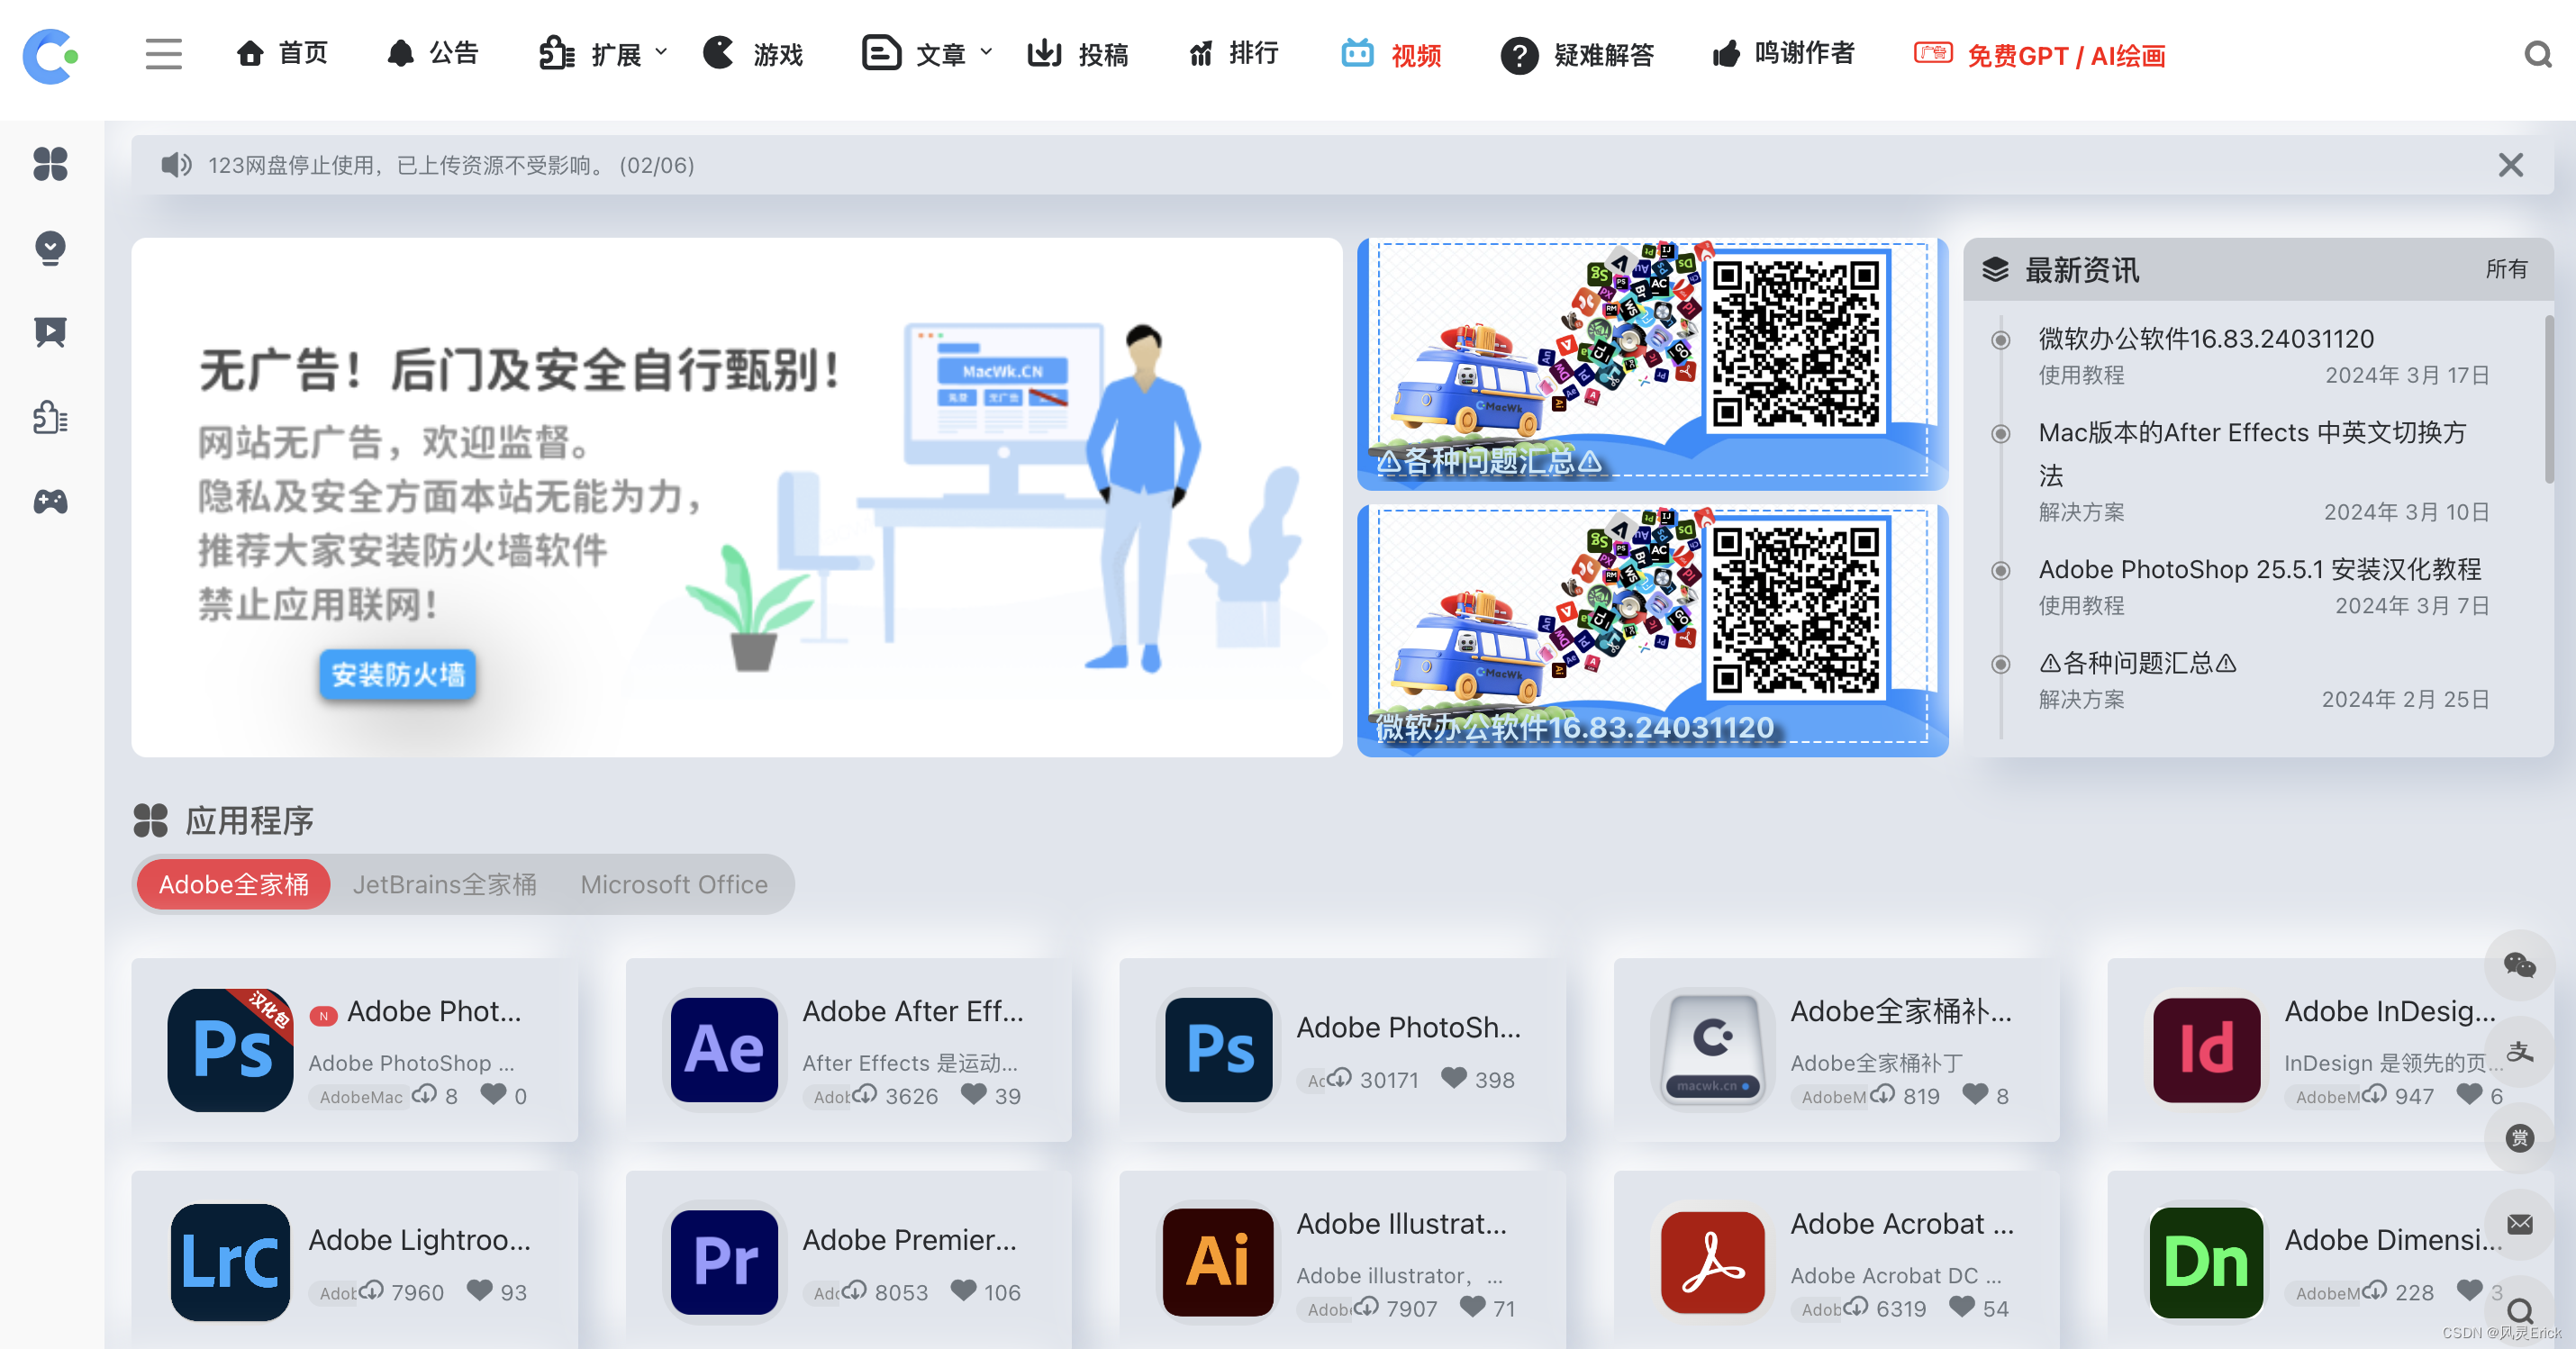Click the lightbulb icon in left sidebar
Image resolution: width=2576 pixels, height=1349 pixels.
click(50, 248)
